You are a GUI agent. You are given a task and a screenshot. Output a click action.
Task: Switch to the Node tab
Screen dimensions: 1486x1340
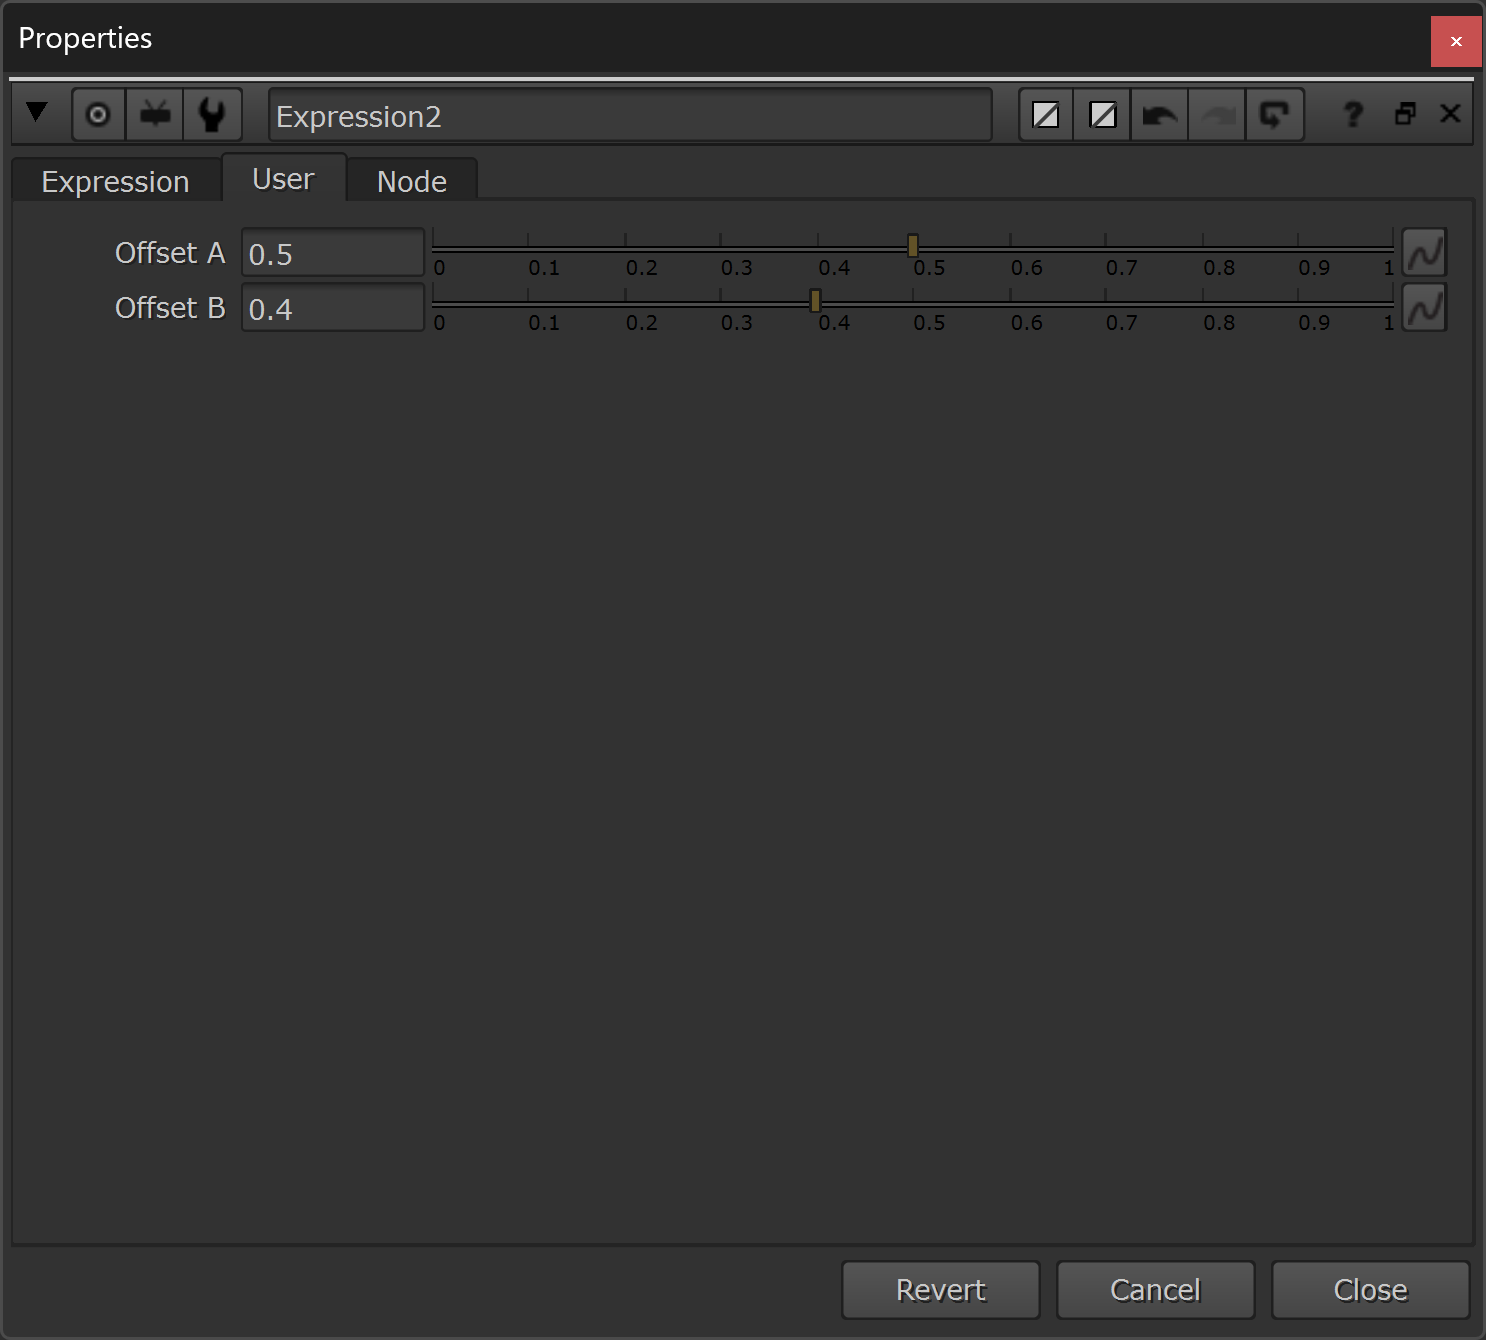tap(411, 182)
